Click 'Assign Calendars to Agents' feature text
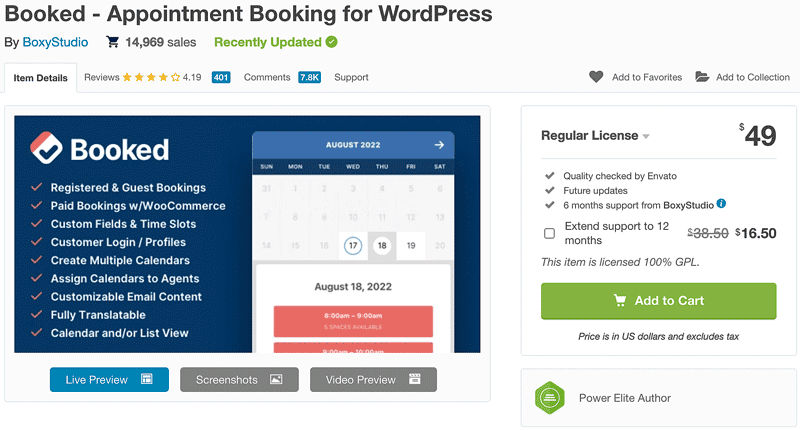The width and height of the screenshot is (800, 430). pos(124,279)
